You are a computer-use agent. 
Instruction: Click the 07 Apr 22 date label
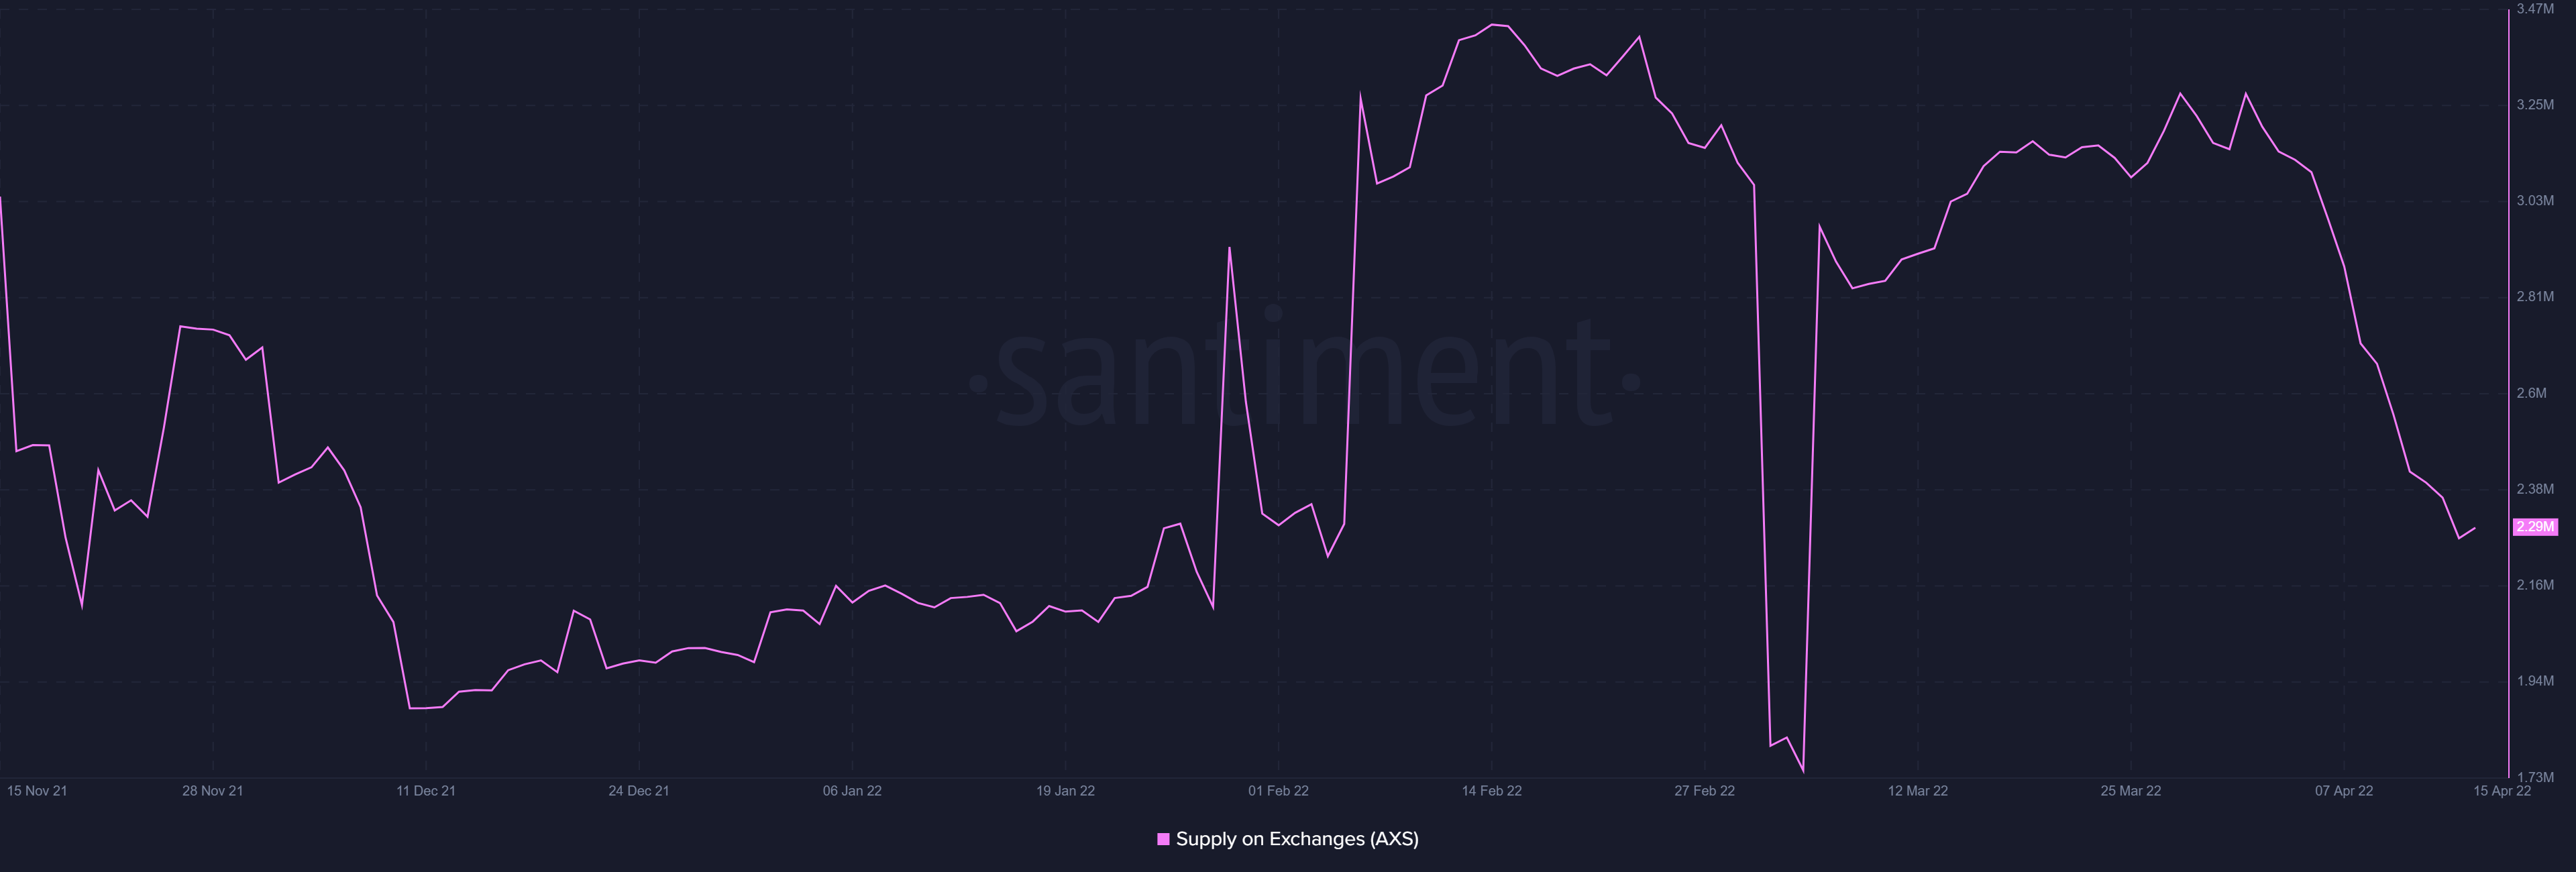click(2343, 791)
